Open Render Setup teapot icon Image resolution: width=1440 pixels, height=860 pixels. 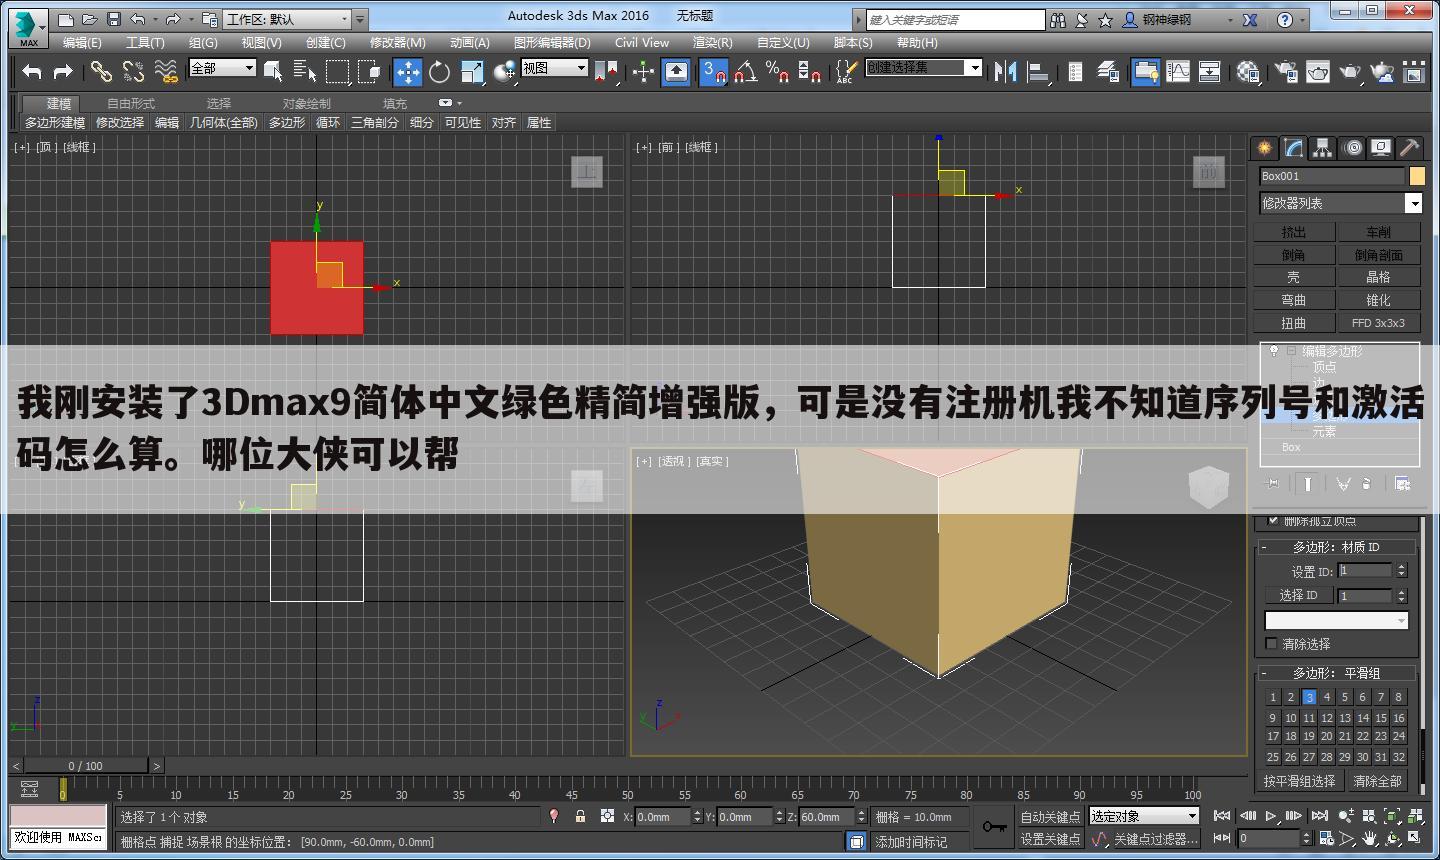click(1286, 71)
